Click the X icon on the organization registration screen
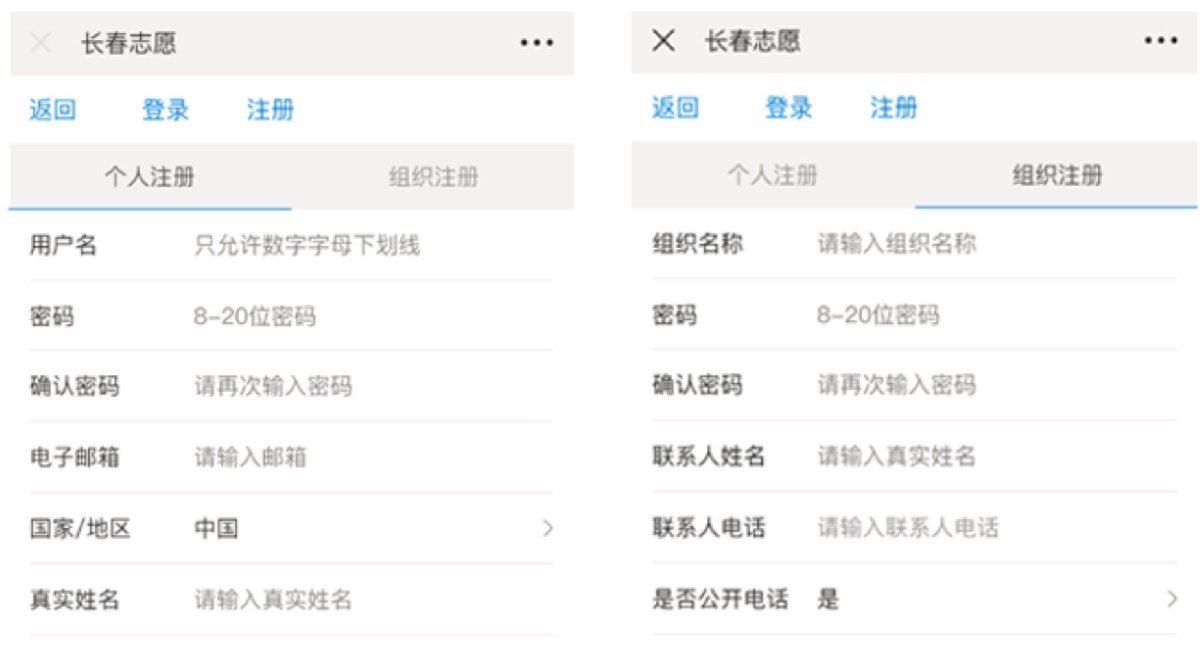 (663, 41)
